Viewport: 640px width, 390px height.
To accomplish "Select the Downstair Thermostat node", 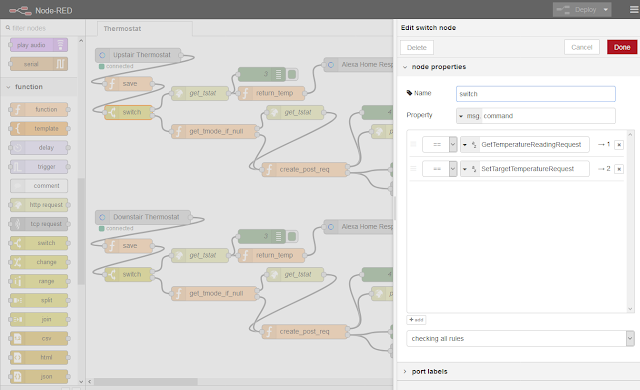I will [143, 217].
